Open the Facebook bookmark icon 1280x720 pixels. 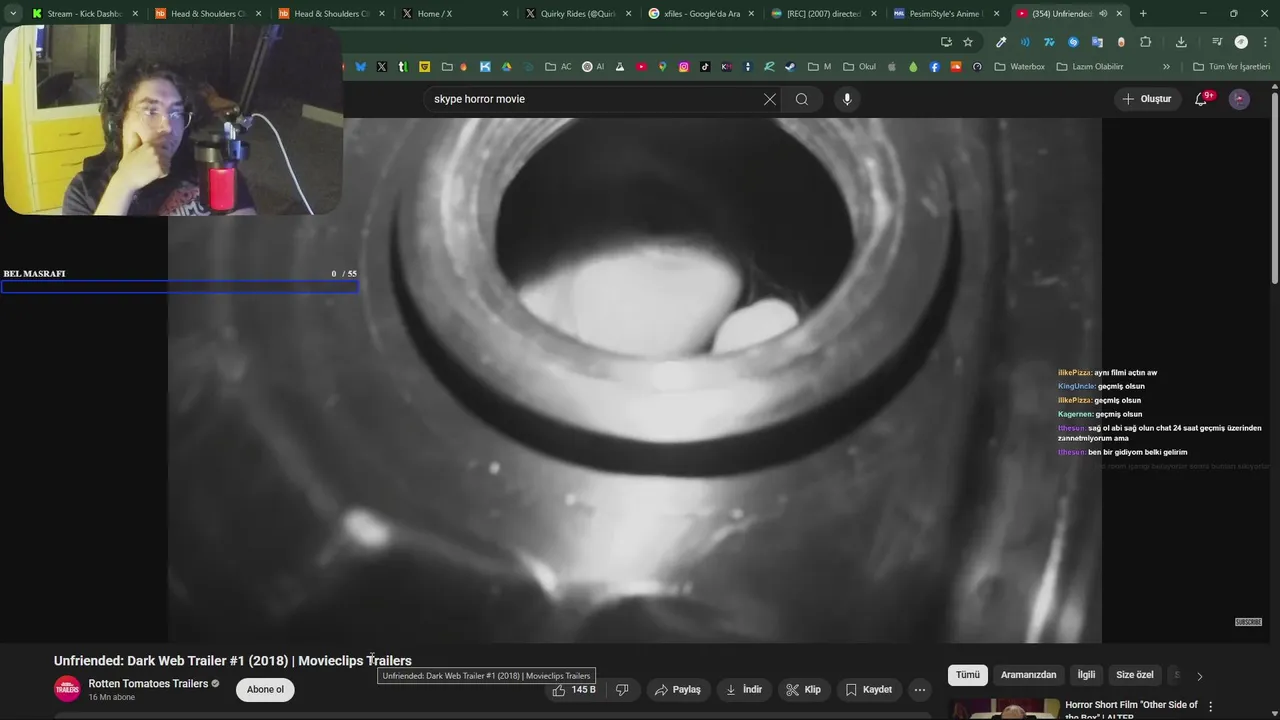[x=934, y=67]
